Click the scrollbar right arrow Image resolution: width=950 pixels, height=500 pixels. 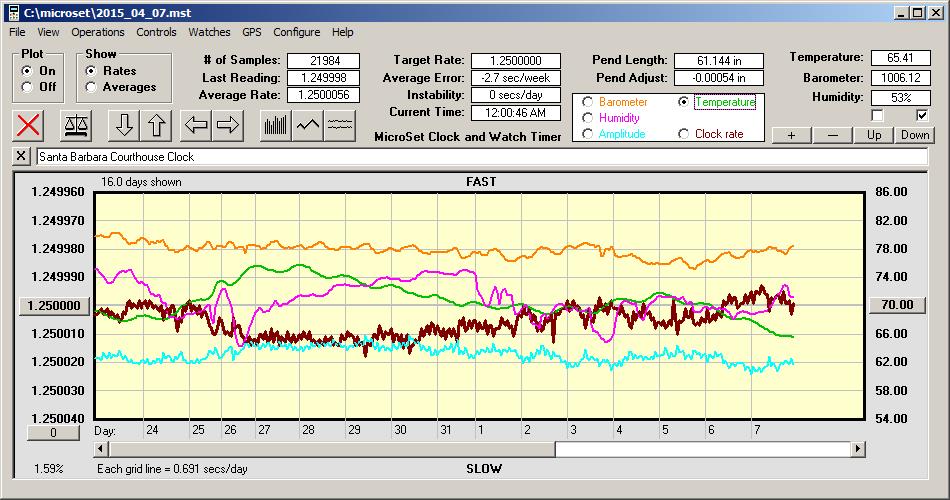click(857, 449)
